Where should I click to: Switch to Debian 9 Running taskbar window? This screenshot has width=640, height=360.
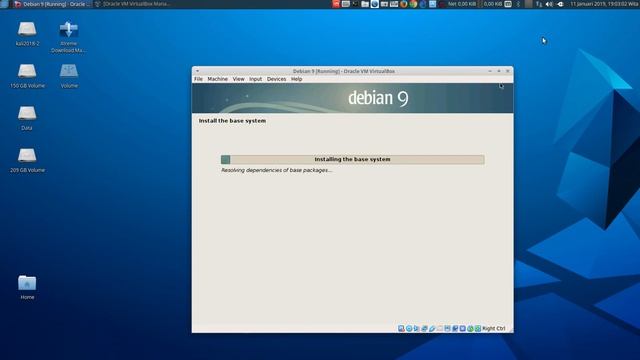click(52, 4)
